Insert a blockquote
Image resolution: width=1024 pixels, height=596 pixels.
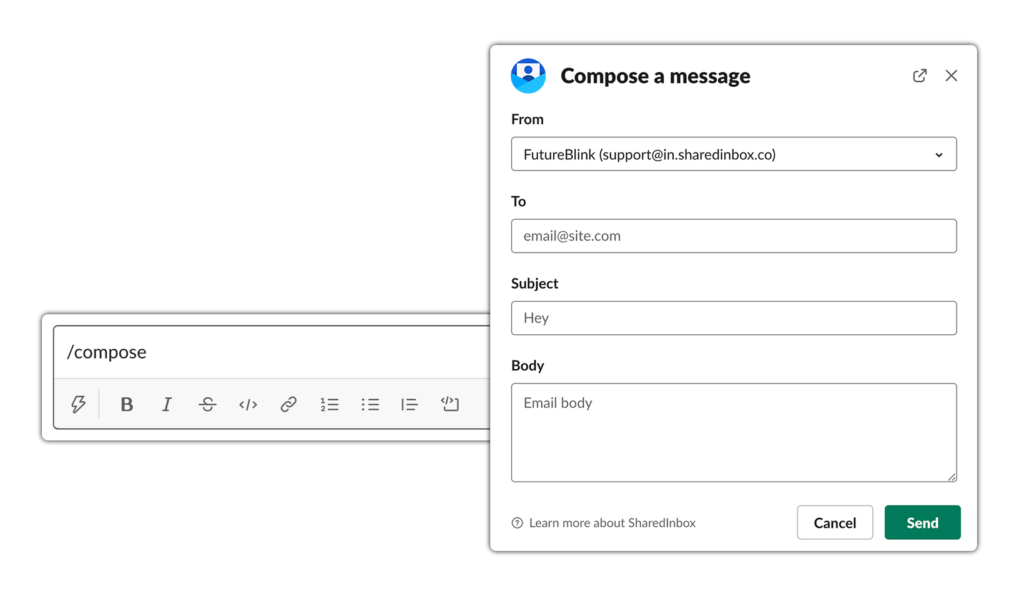click(409, 404)
